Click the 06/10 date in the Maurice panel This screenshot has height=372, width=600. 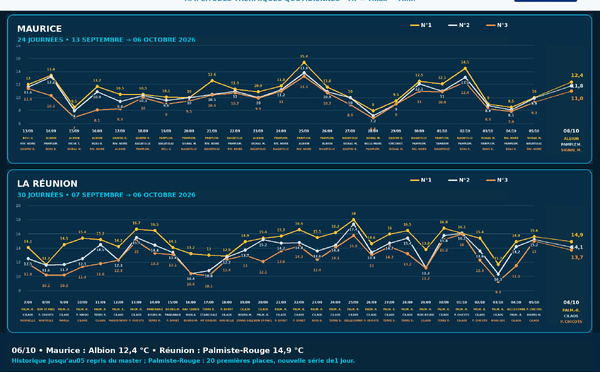571,131
